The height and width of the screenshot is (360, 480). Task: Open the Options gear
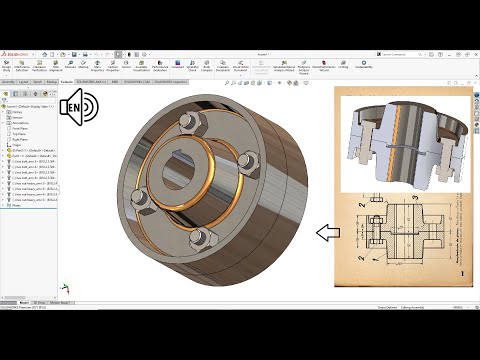coord(144,54)
